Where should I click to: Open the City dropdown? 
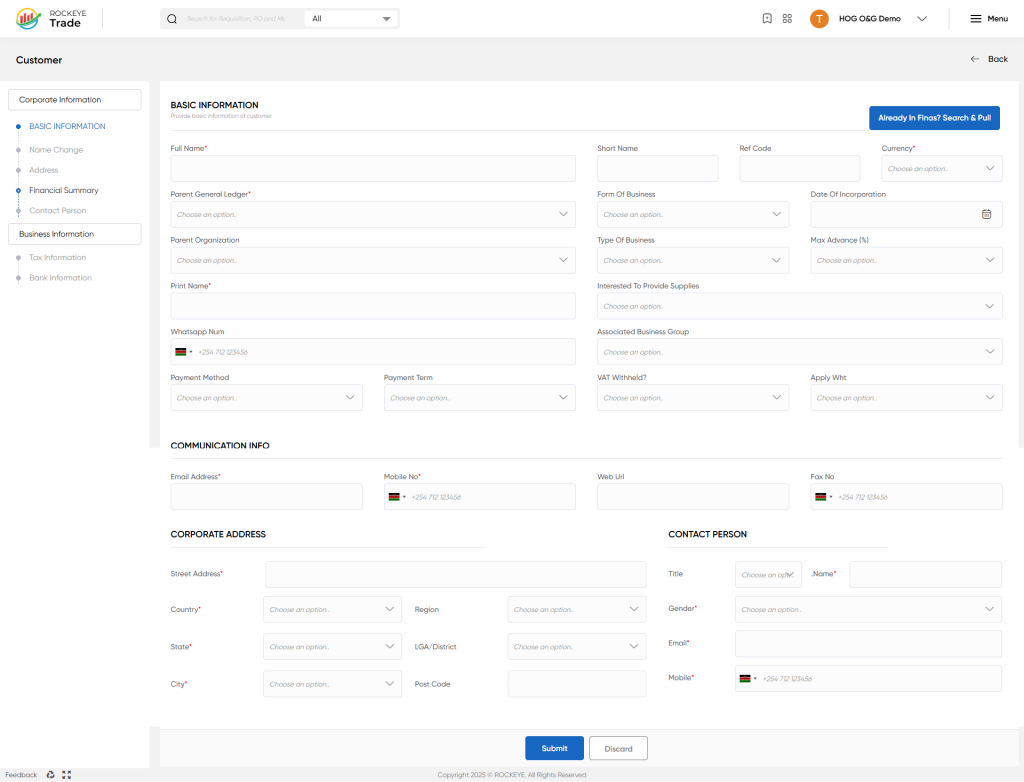click(332, 684)
